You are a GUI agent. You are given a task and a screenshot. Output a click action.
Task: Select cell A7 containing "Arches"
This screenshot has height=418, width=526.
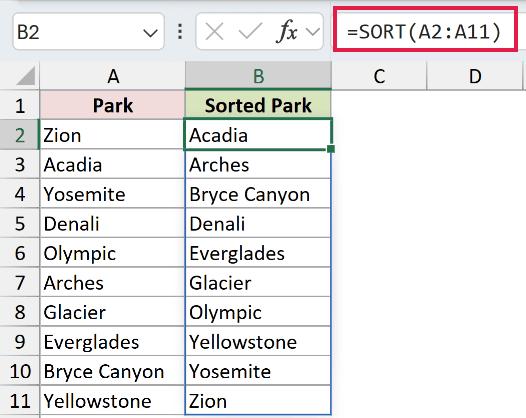pyautogui.click(x=112, y=282)
